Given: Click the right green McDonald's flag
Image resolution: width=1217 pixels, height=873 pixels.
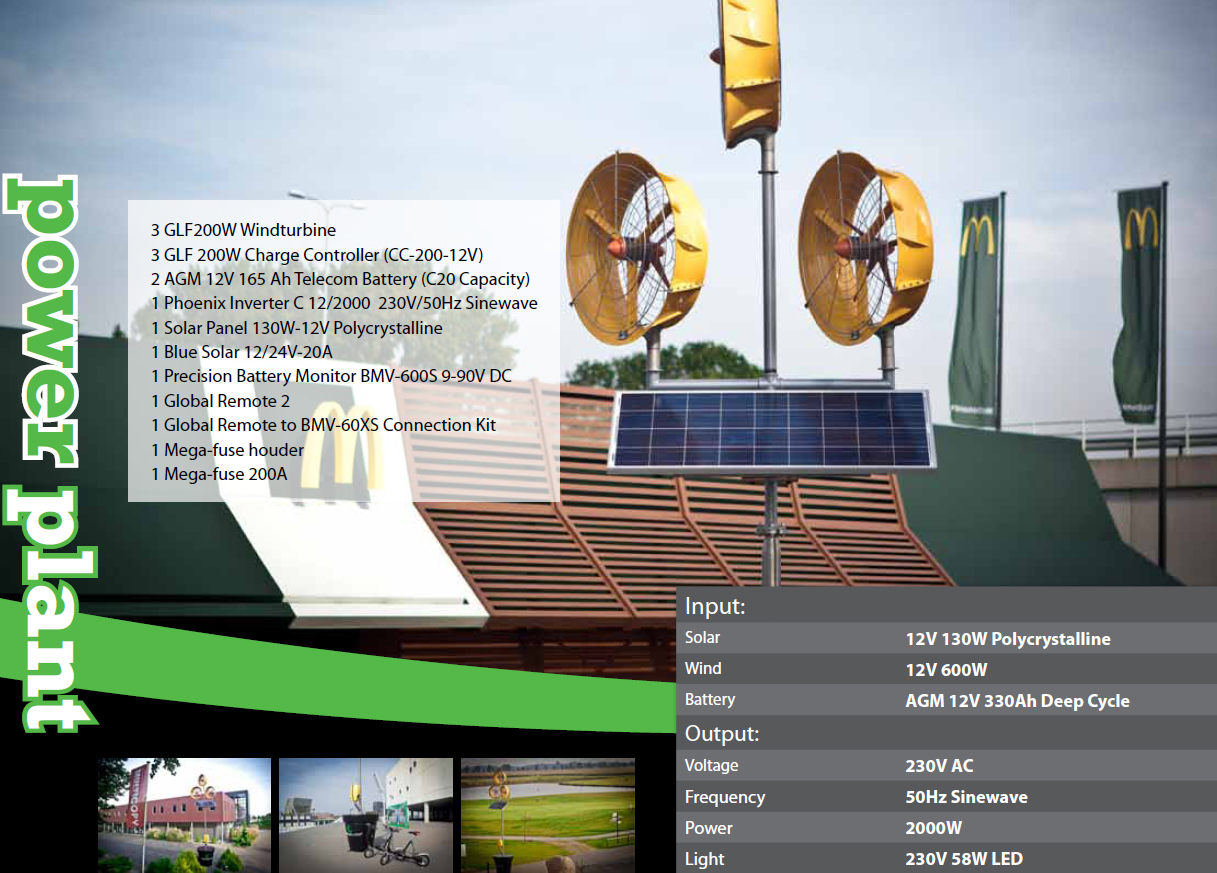Looking at the screenshot, I should [1139, 303].
